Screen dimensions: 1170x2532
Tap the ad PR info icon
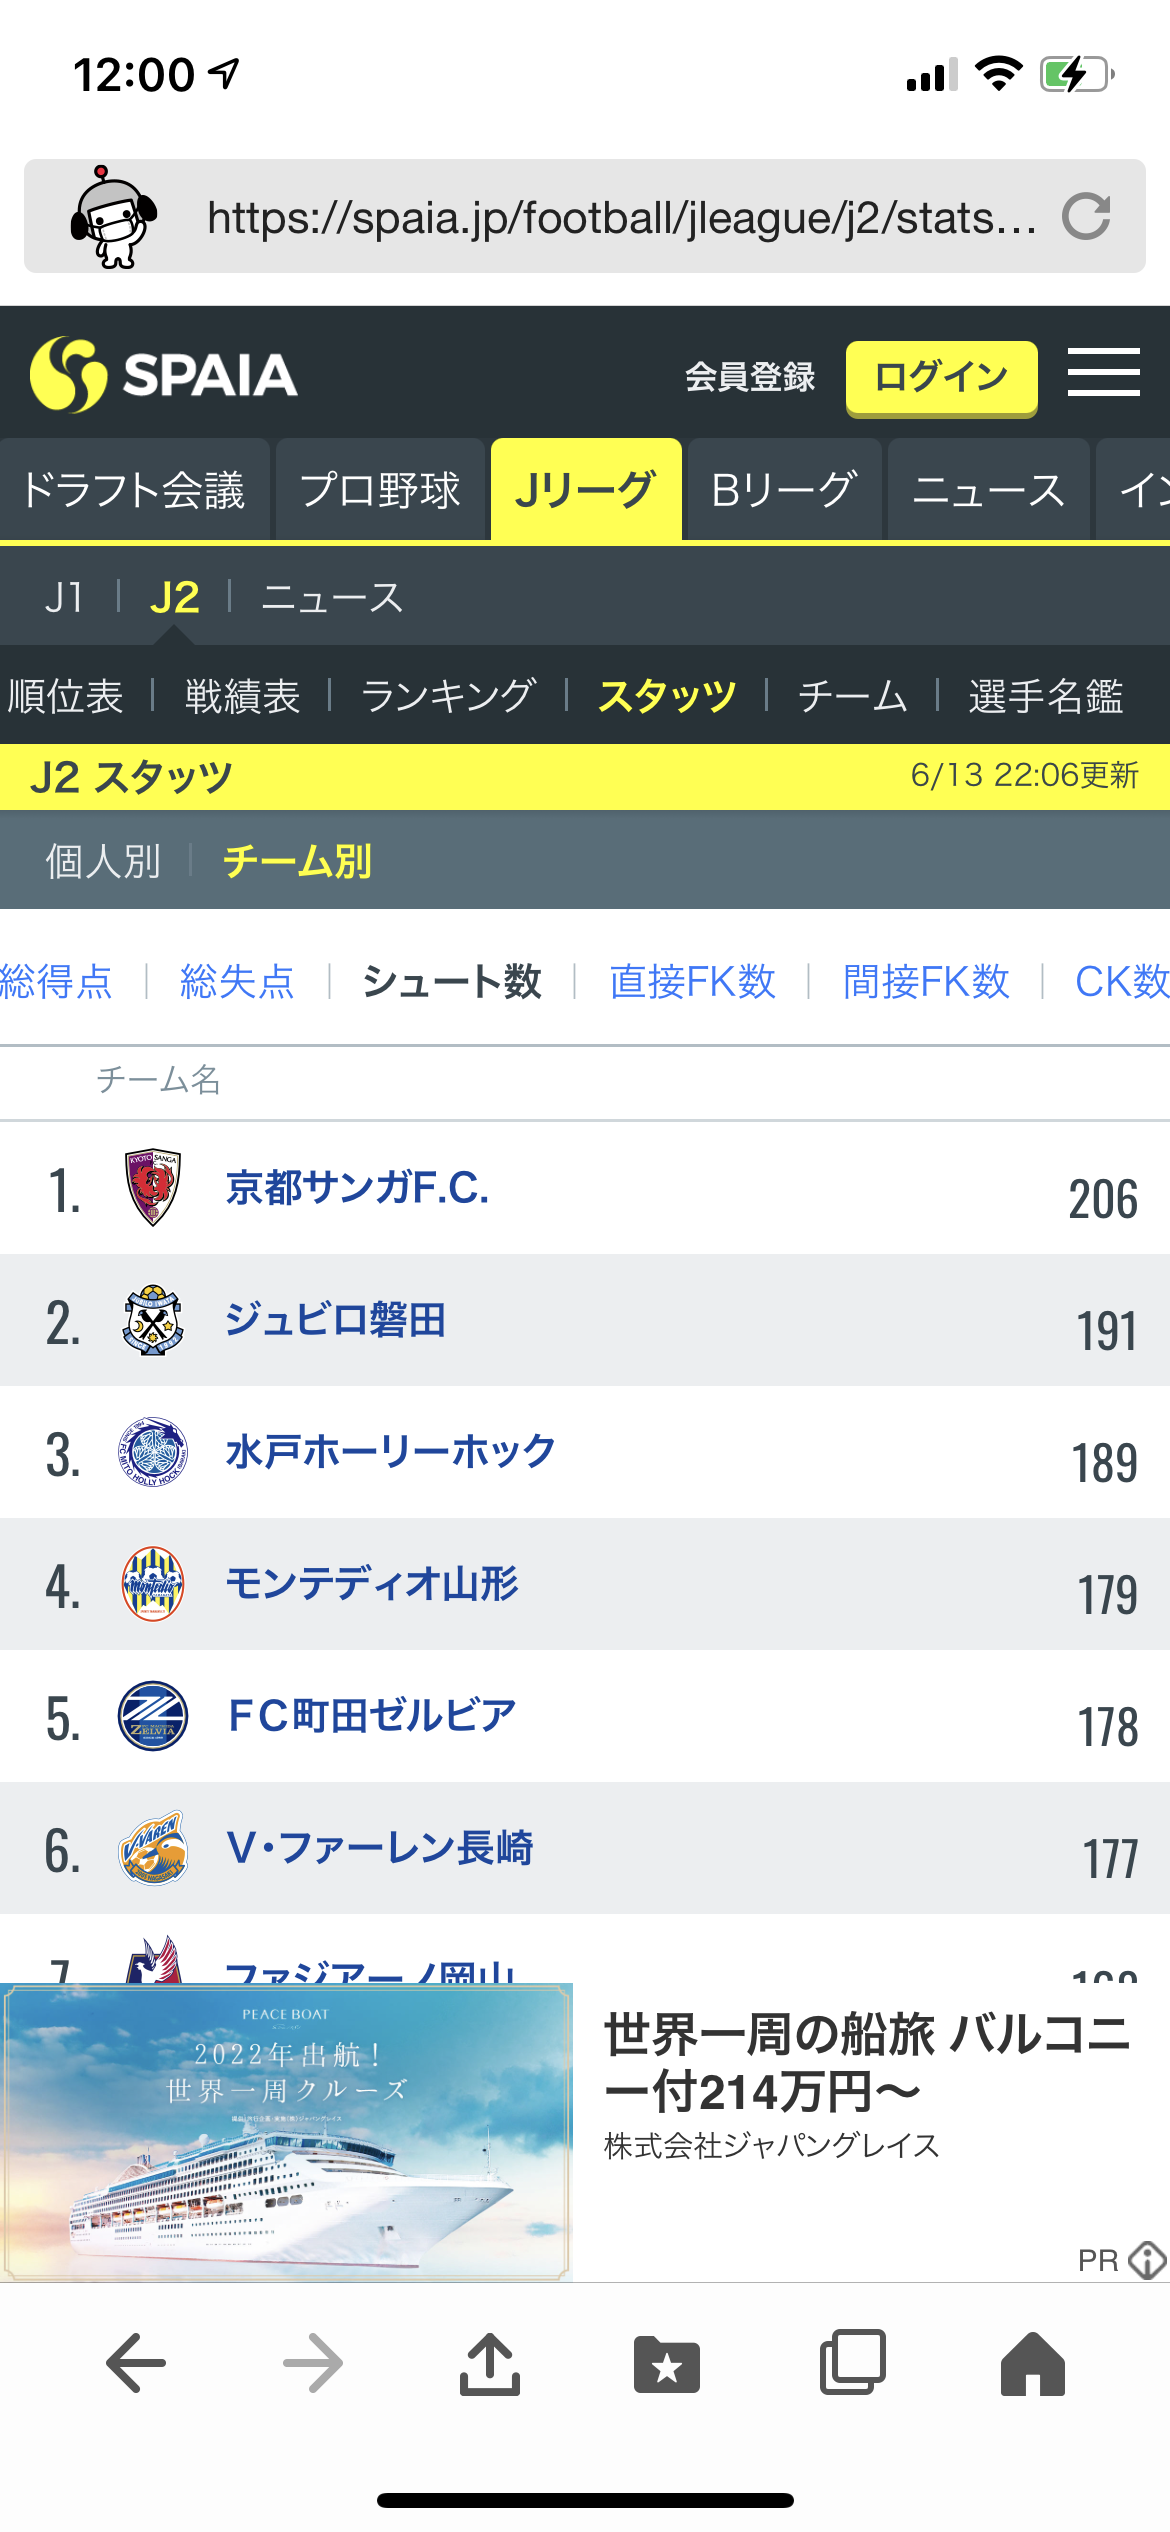[1147, 2259]
